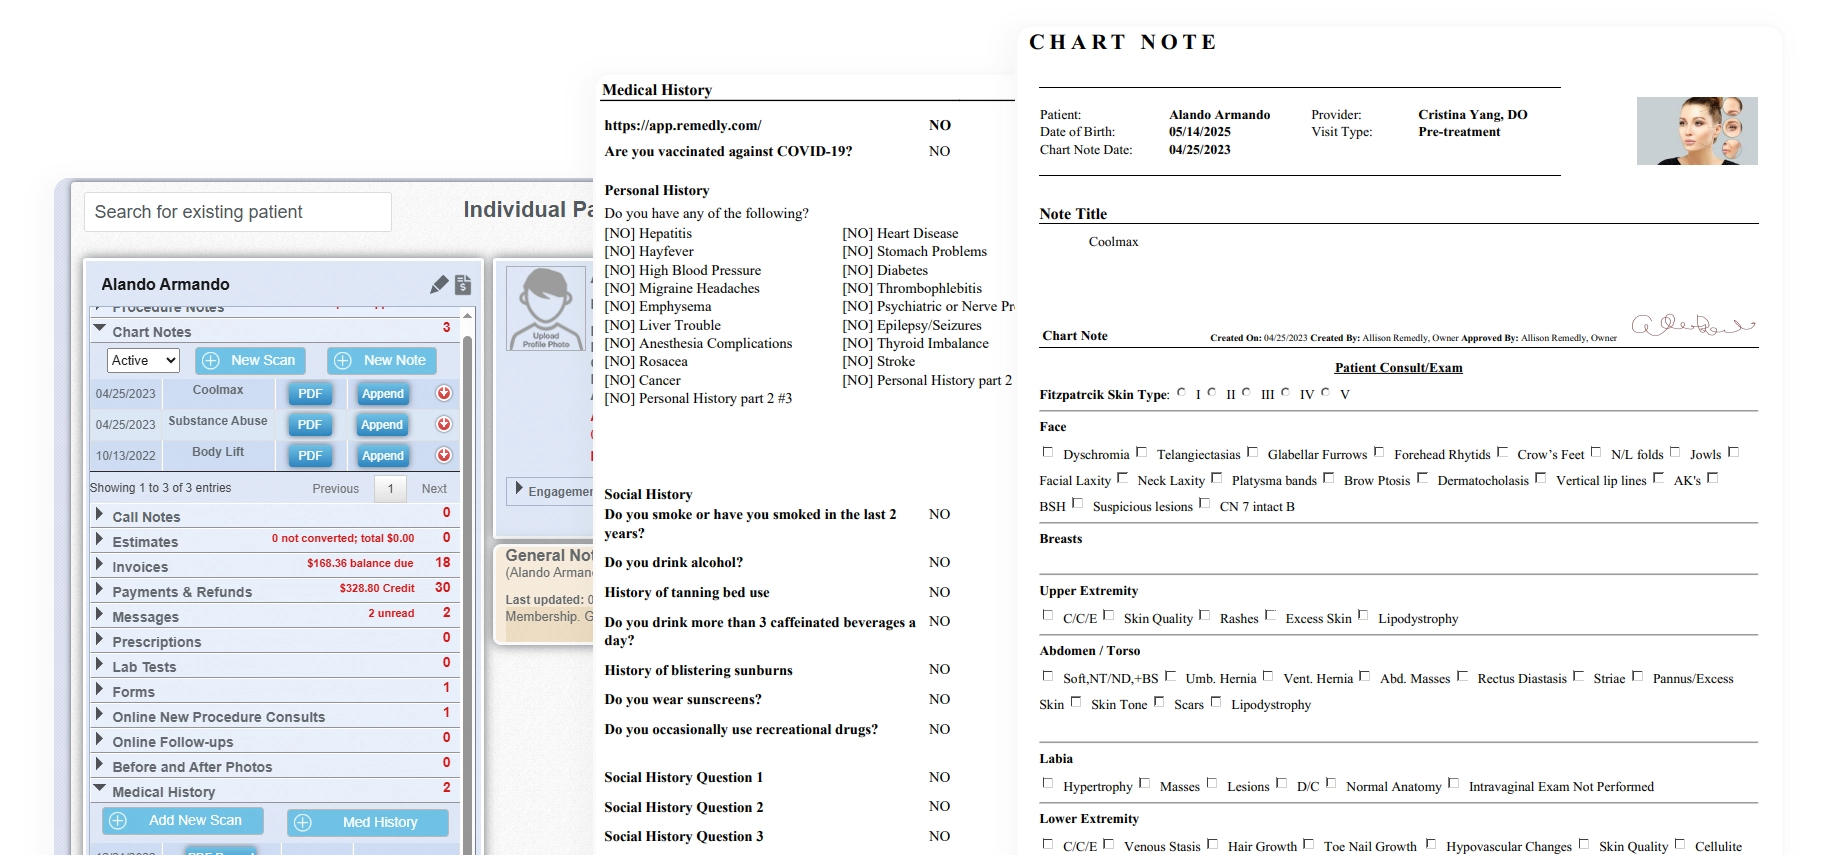Click red download arrow for Body Lift note

pos(444,456)
